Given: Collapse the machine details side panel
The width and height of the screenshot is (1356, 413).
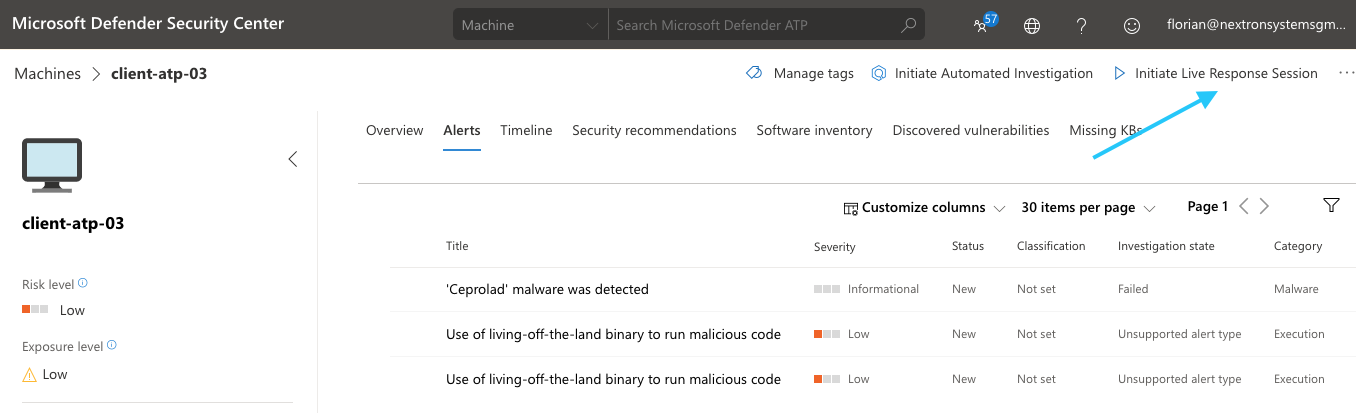Looking at the screenshot, I should (293, 159).
